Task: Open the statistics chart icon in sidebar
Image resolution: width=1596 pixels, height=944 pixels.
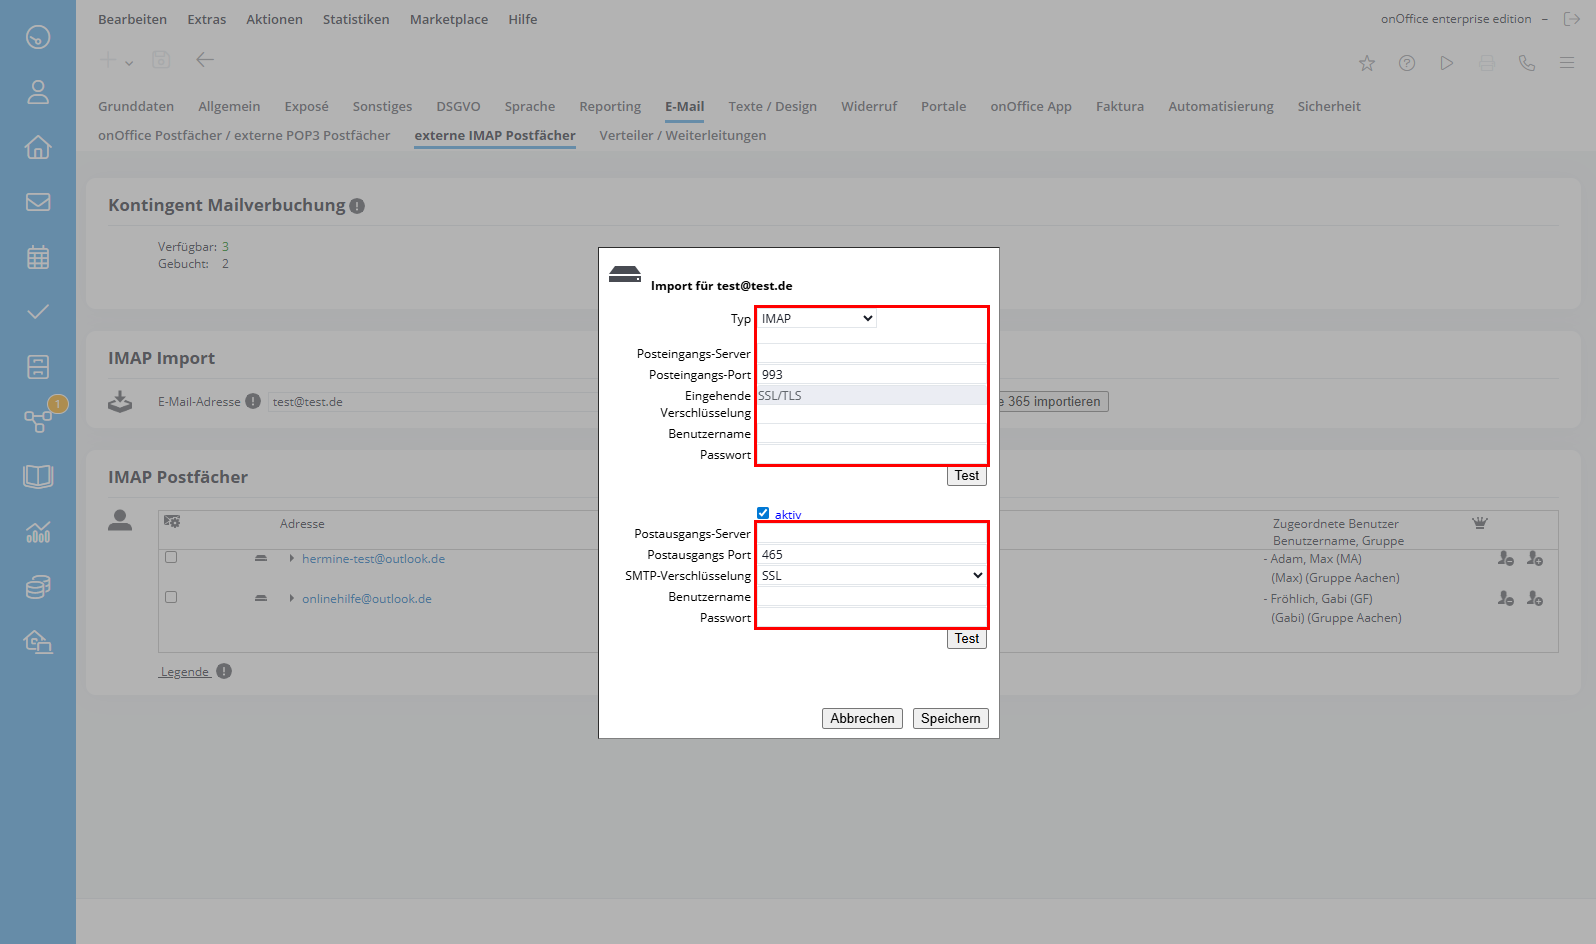Action: point(38,532)
